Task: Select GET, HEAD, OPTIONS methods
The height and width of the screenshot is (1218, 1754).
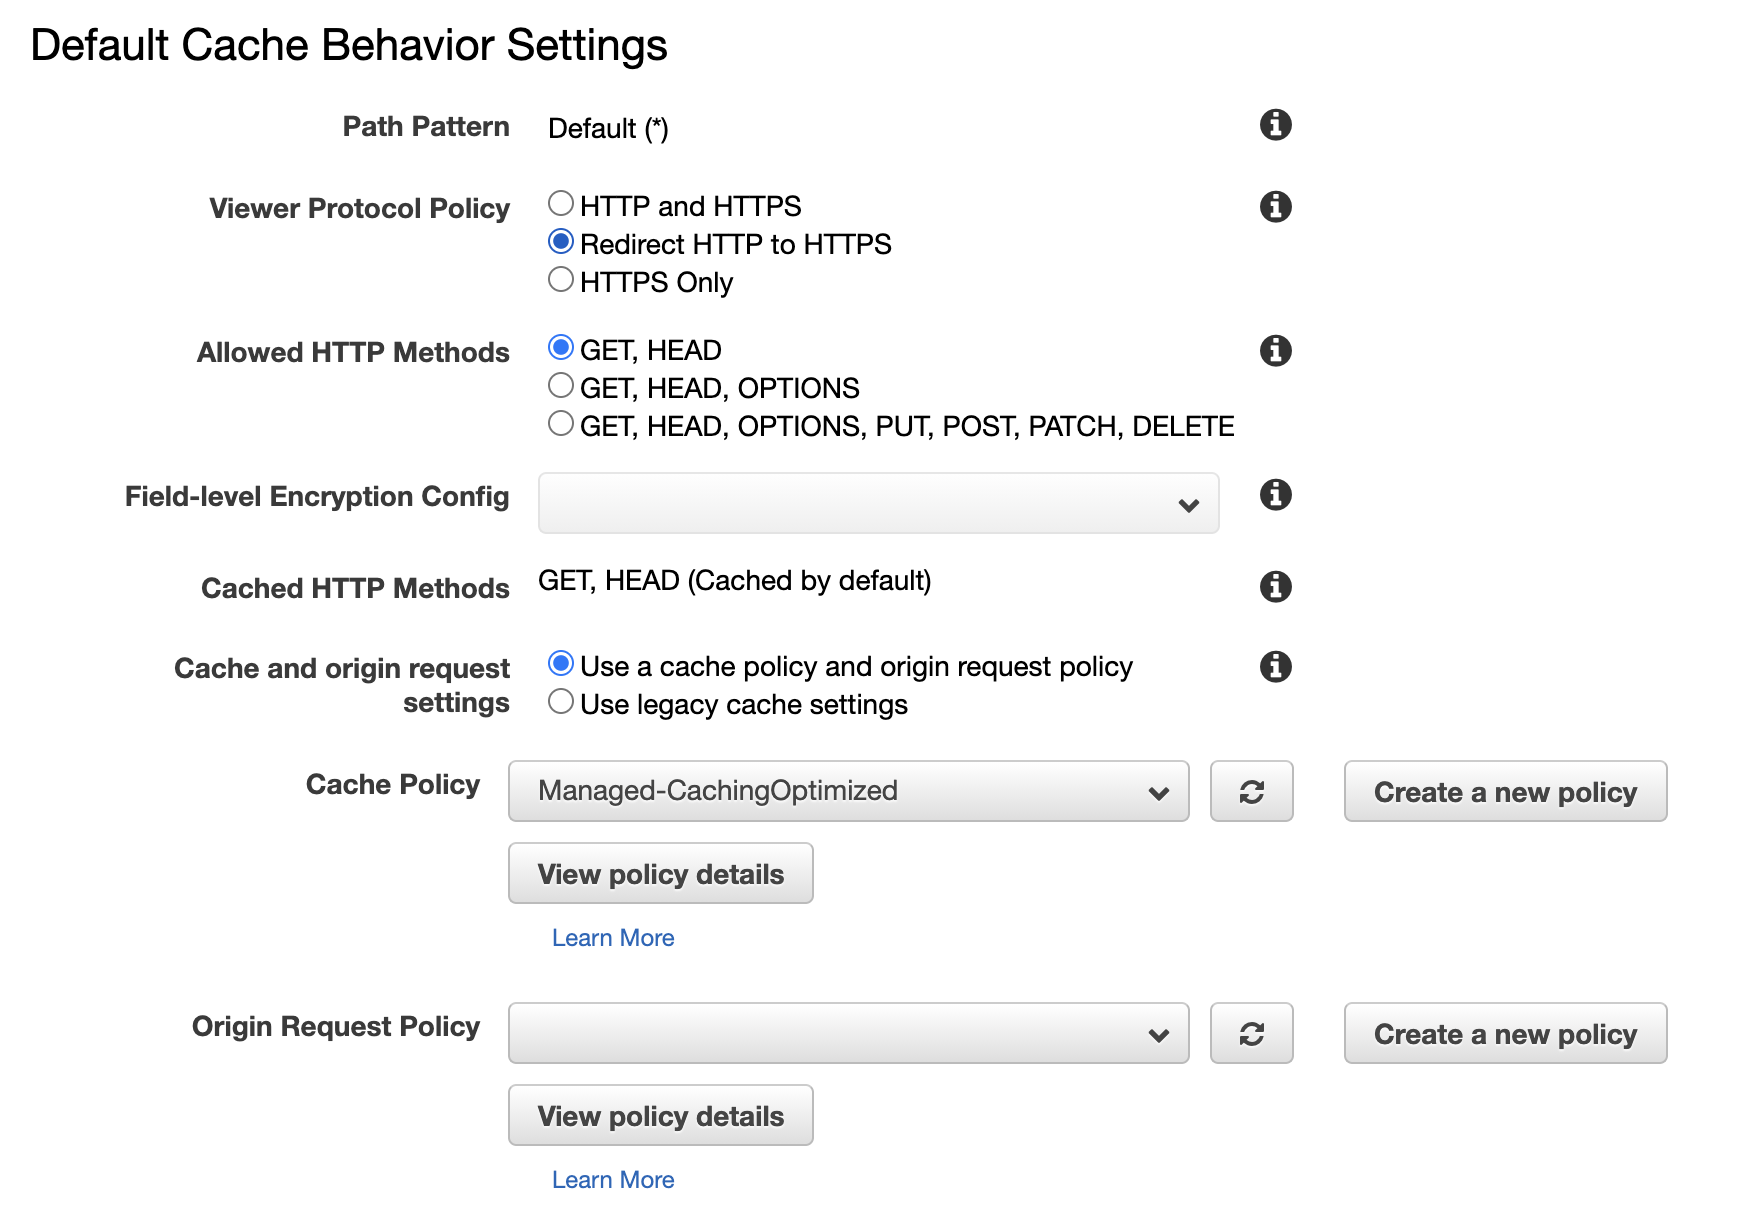Action: (561, 386)
